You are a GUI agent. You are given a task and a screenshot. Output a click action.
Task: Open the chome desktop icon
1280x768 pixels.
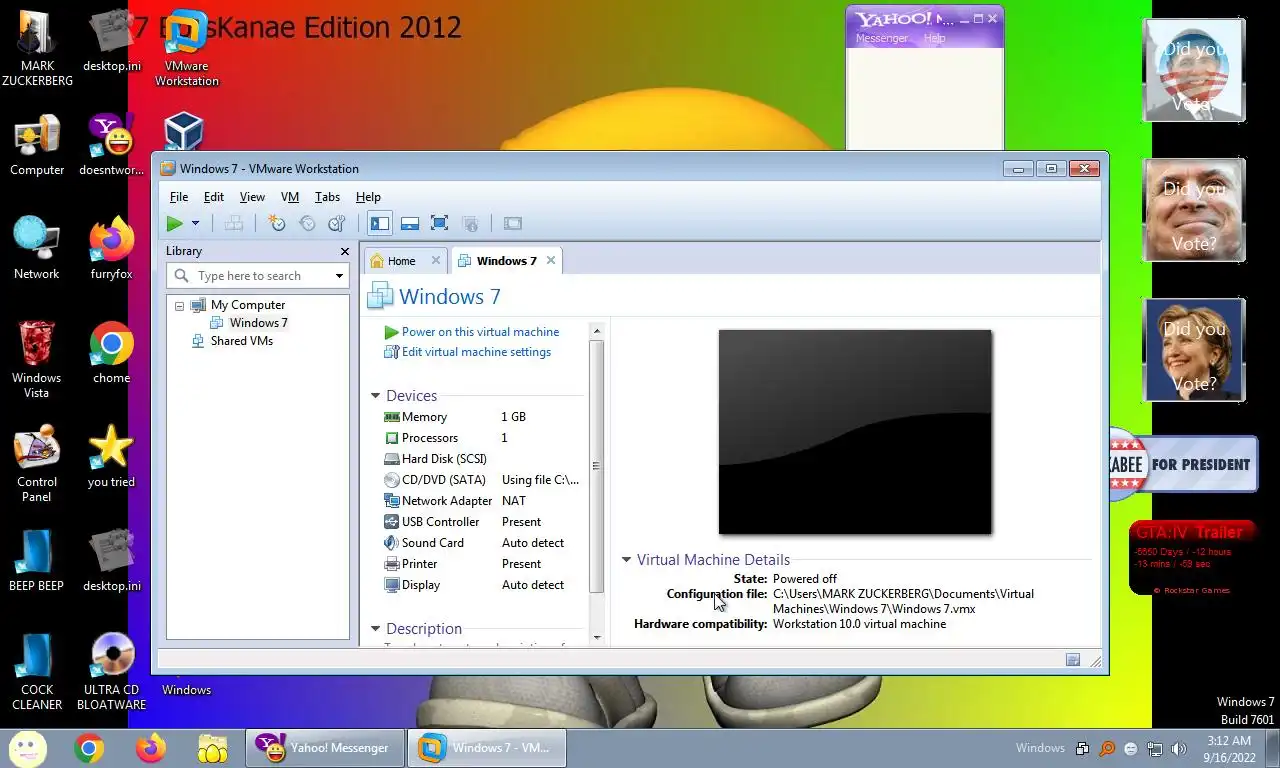[111, 352]
